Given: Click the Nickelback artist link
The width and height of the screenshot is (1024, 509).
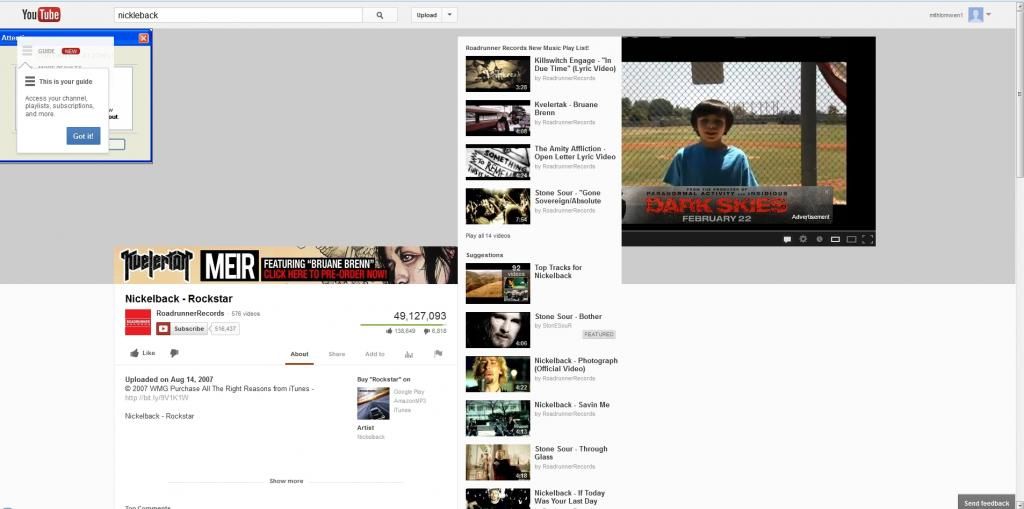Looking at the screenshot, I should 371,436.
